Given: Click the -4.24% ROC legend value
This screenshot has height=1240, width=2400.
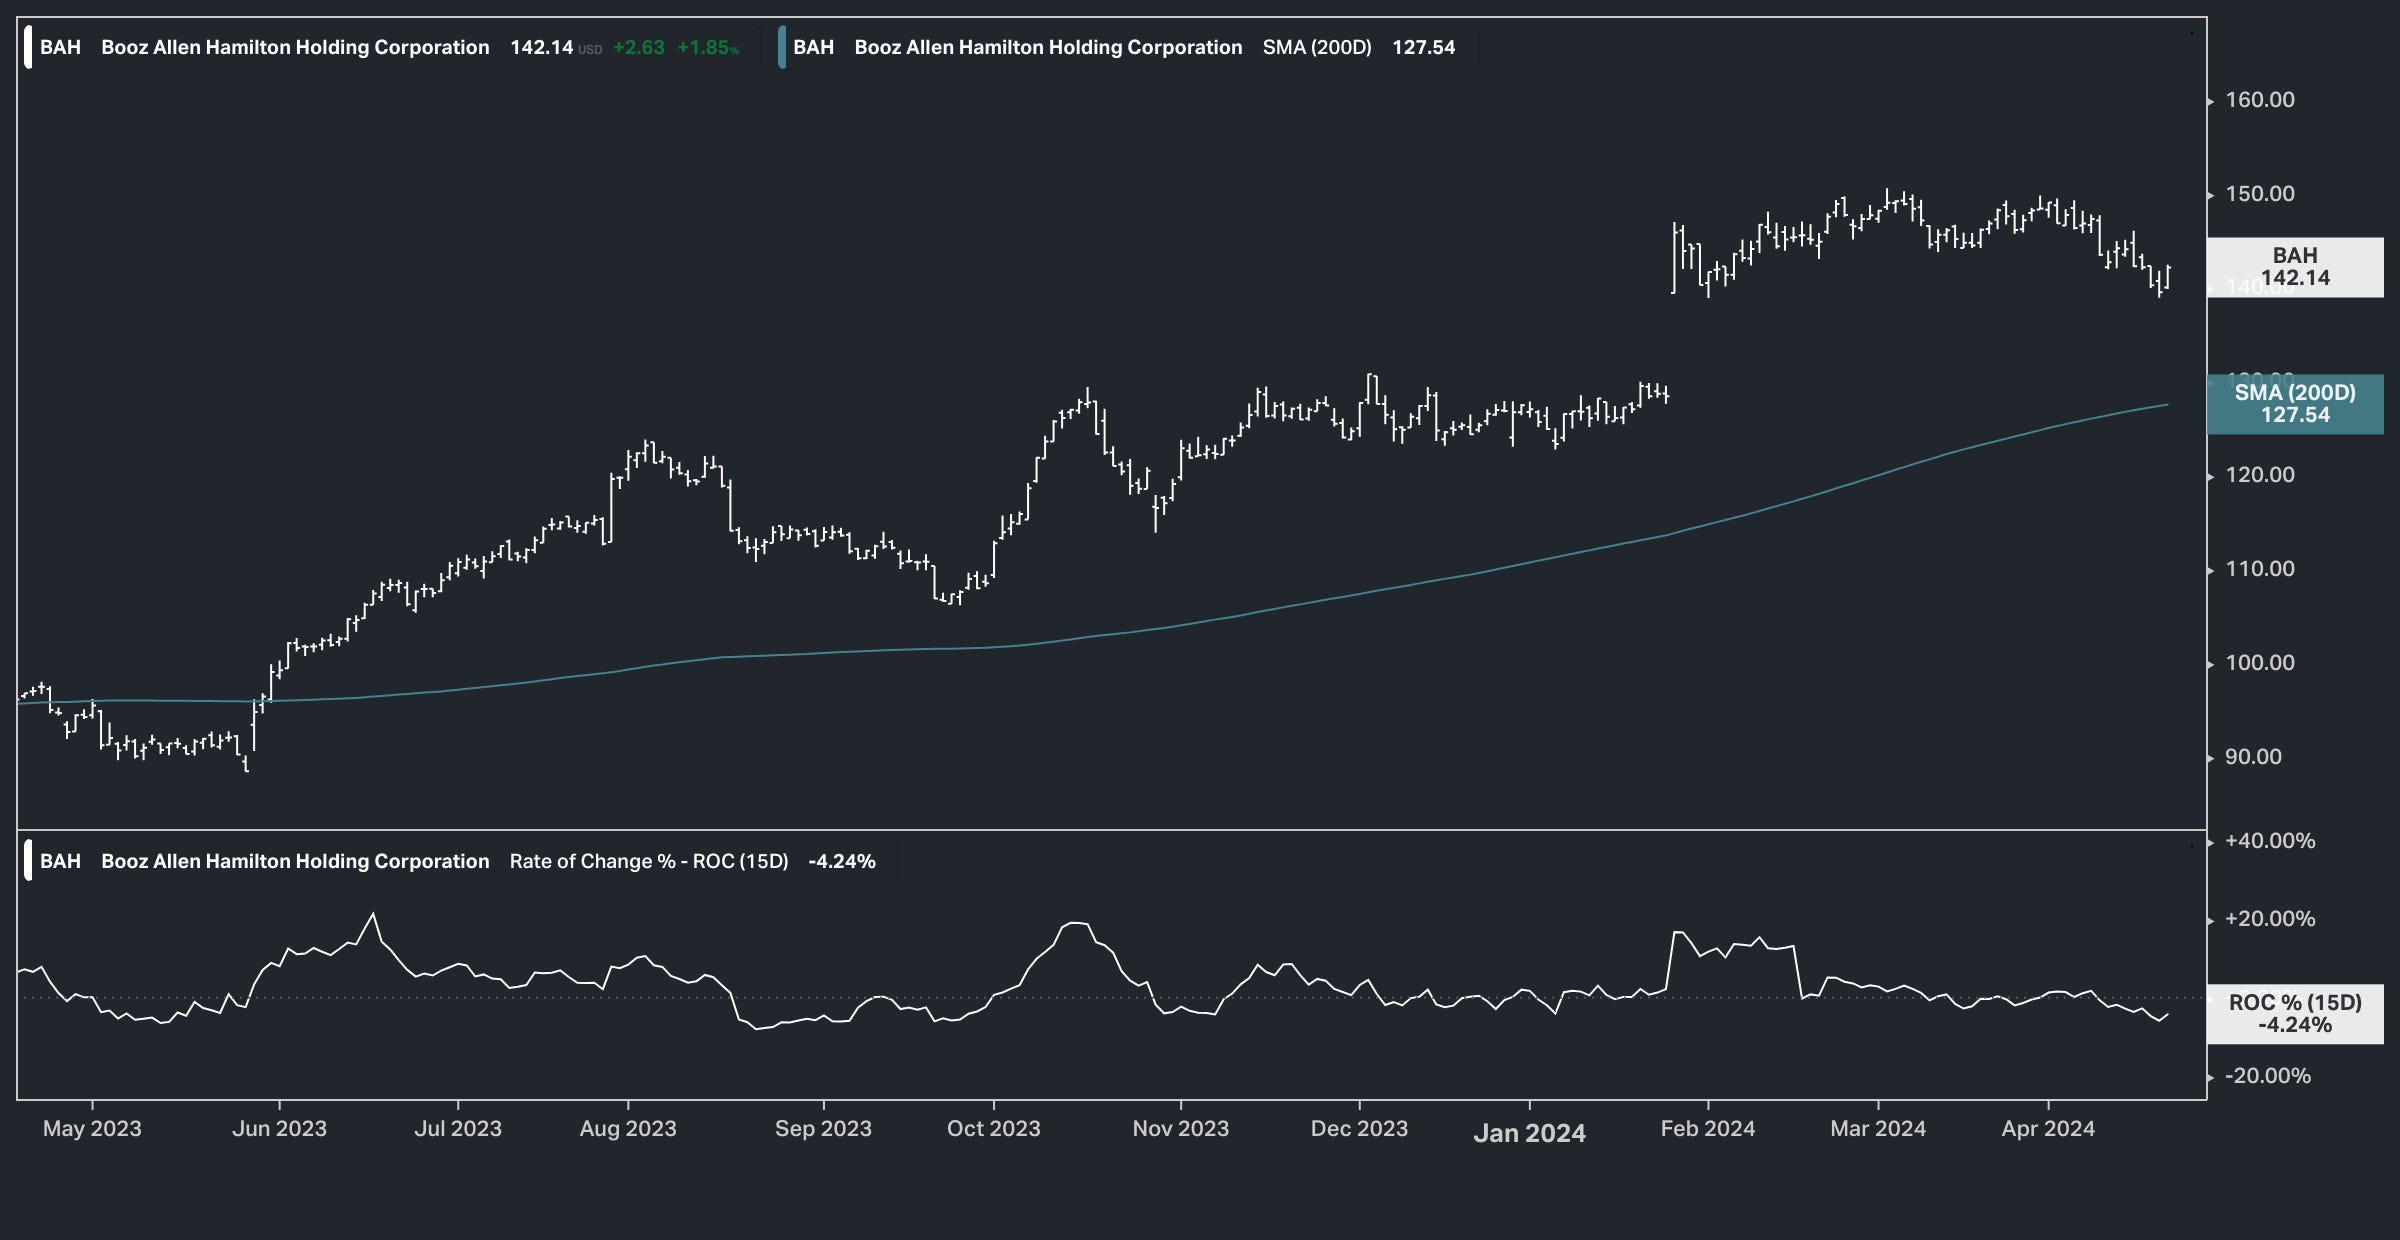Looking at the screenshot, I should tap(842, 861).
